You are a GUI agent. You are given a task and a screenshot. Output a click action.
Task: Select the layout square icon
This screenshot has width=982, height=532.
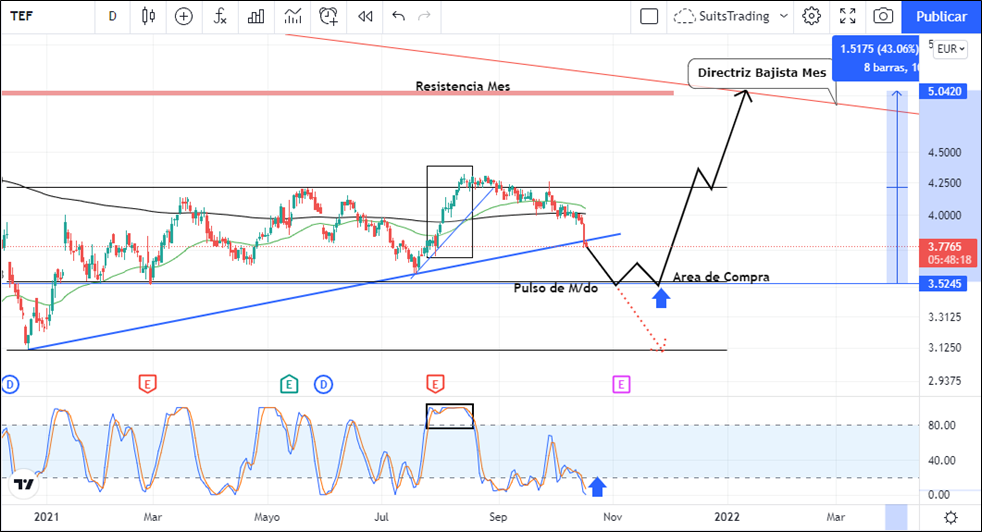pos(649,16)
